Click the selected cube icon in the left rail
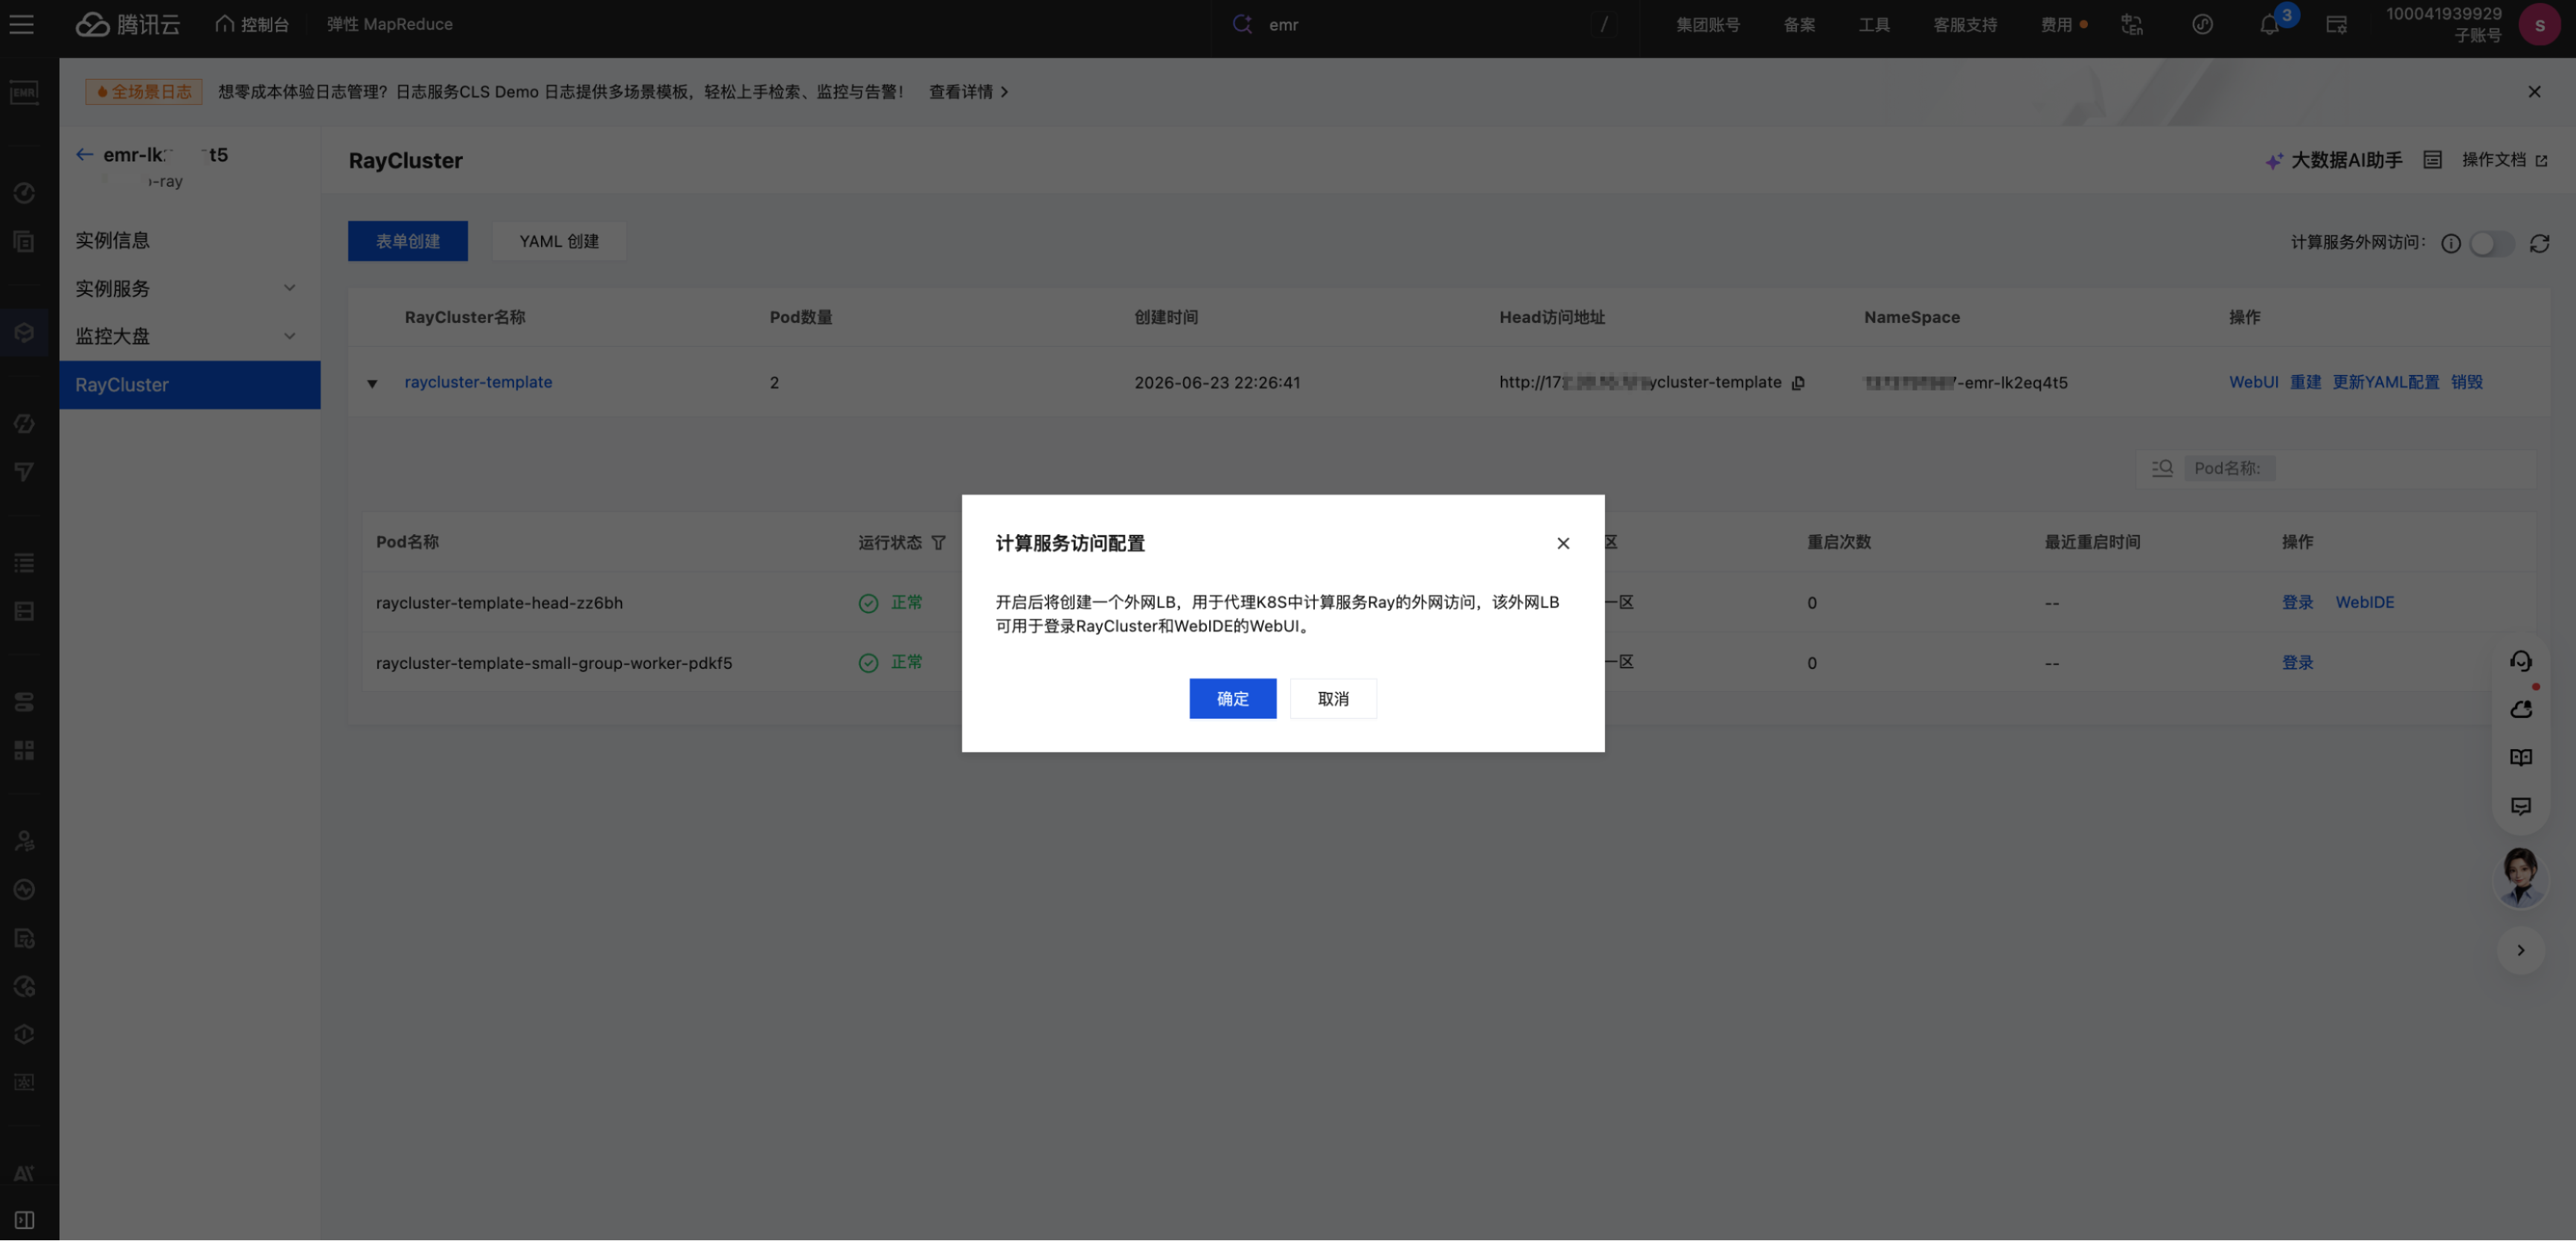2576x1241 pixels. (24, 332)
